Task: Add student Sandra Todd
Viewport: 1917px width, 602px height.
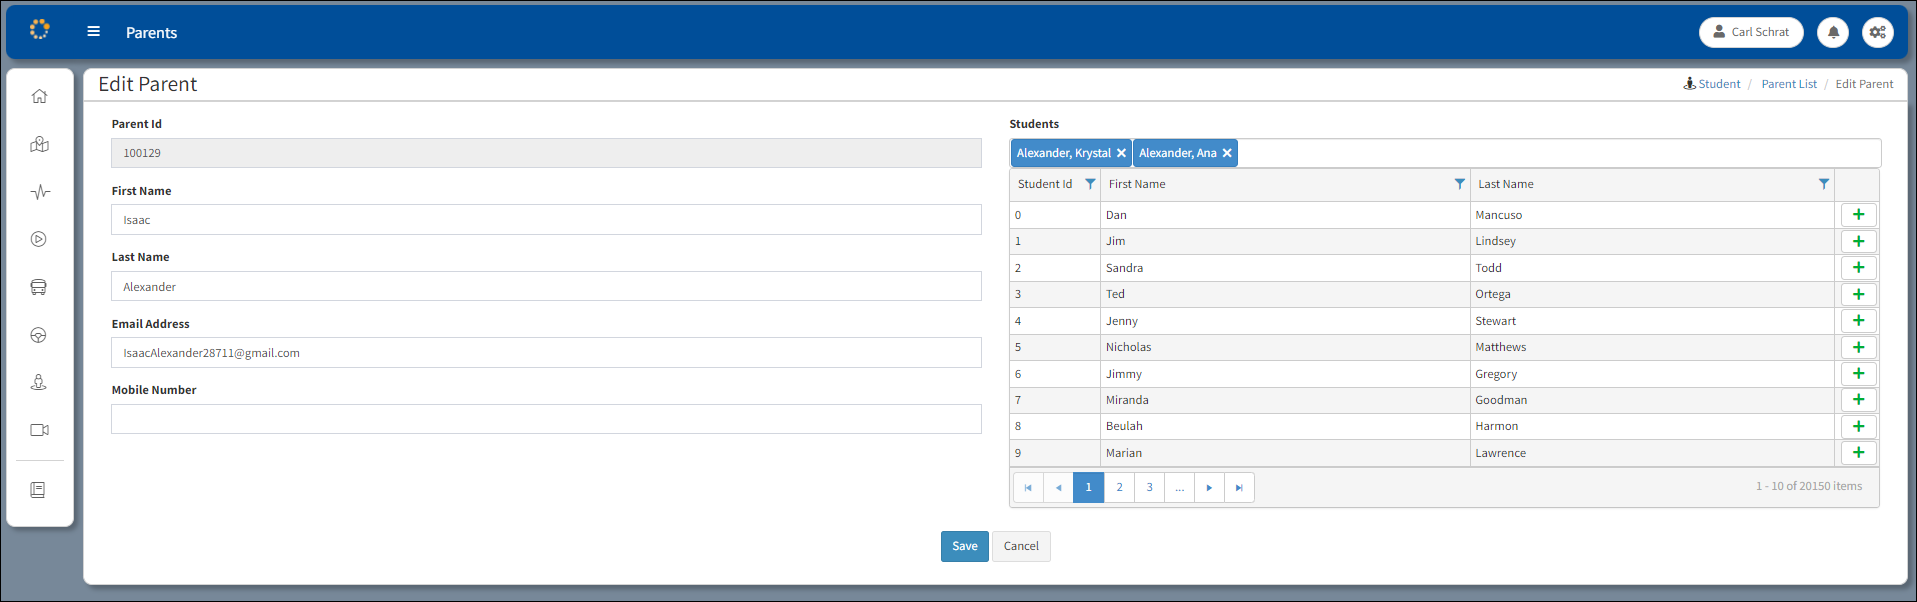Action: pos(1858,268)
